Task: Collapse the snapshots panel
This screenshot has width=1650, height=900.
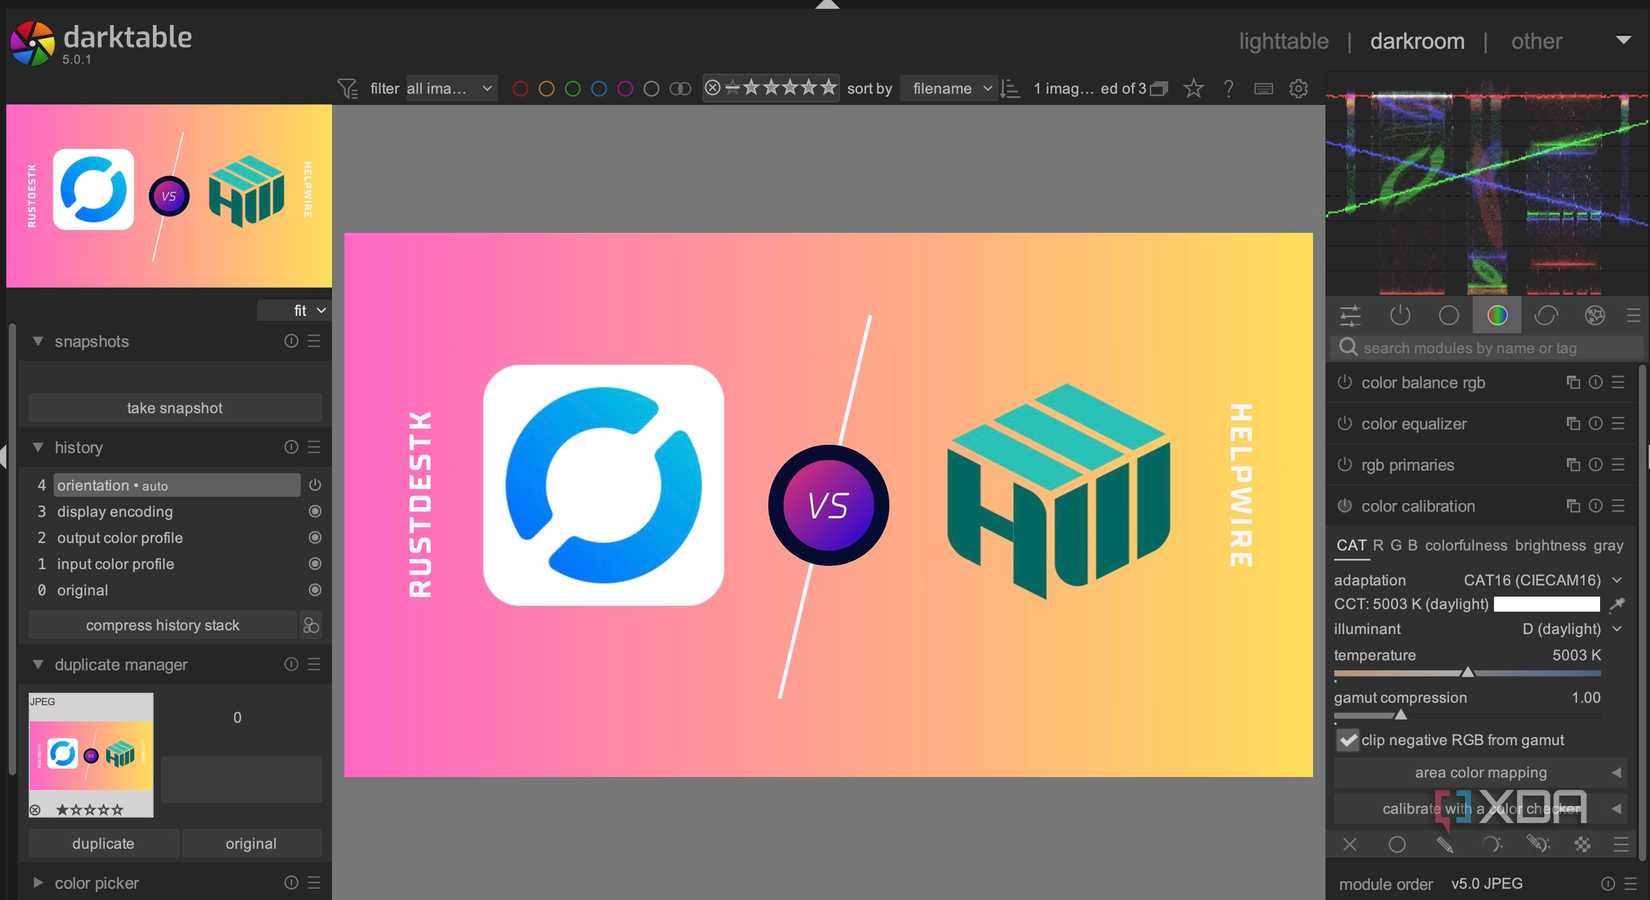Action: pyautogui.click(x=38, y=341)
